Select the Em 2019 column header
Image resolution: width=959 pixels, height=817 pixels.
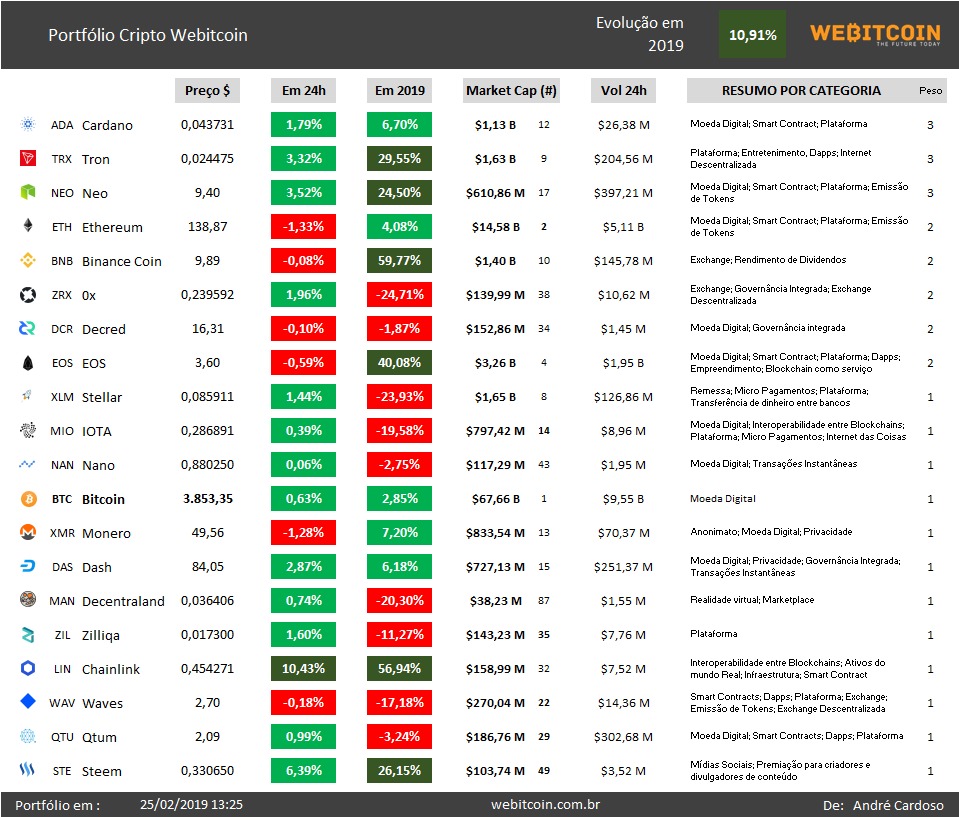399,91
